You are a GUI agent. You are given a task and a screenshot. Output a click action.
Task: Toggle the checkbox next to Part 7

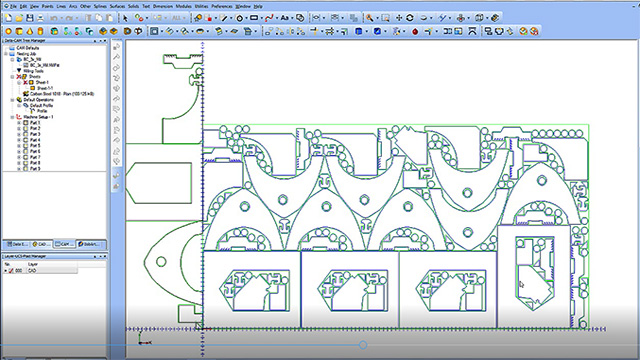tap(25, 157)
